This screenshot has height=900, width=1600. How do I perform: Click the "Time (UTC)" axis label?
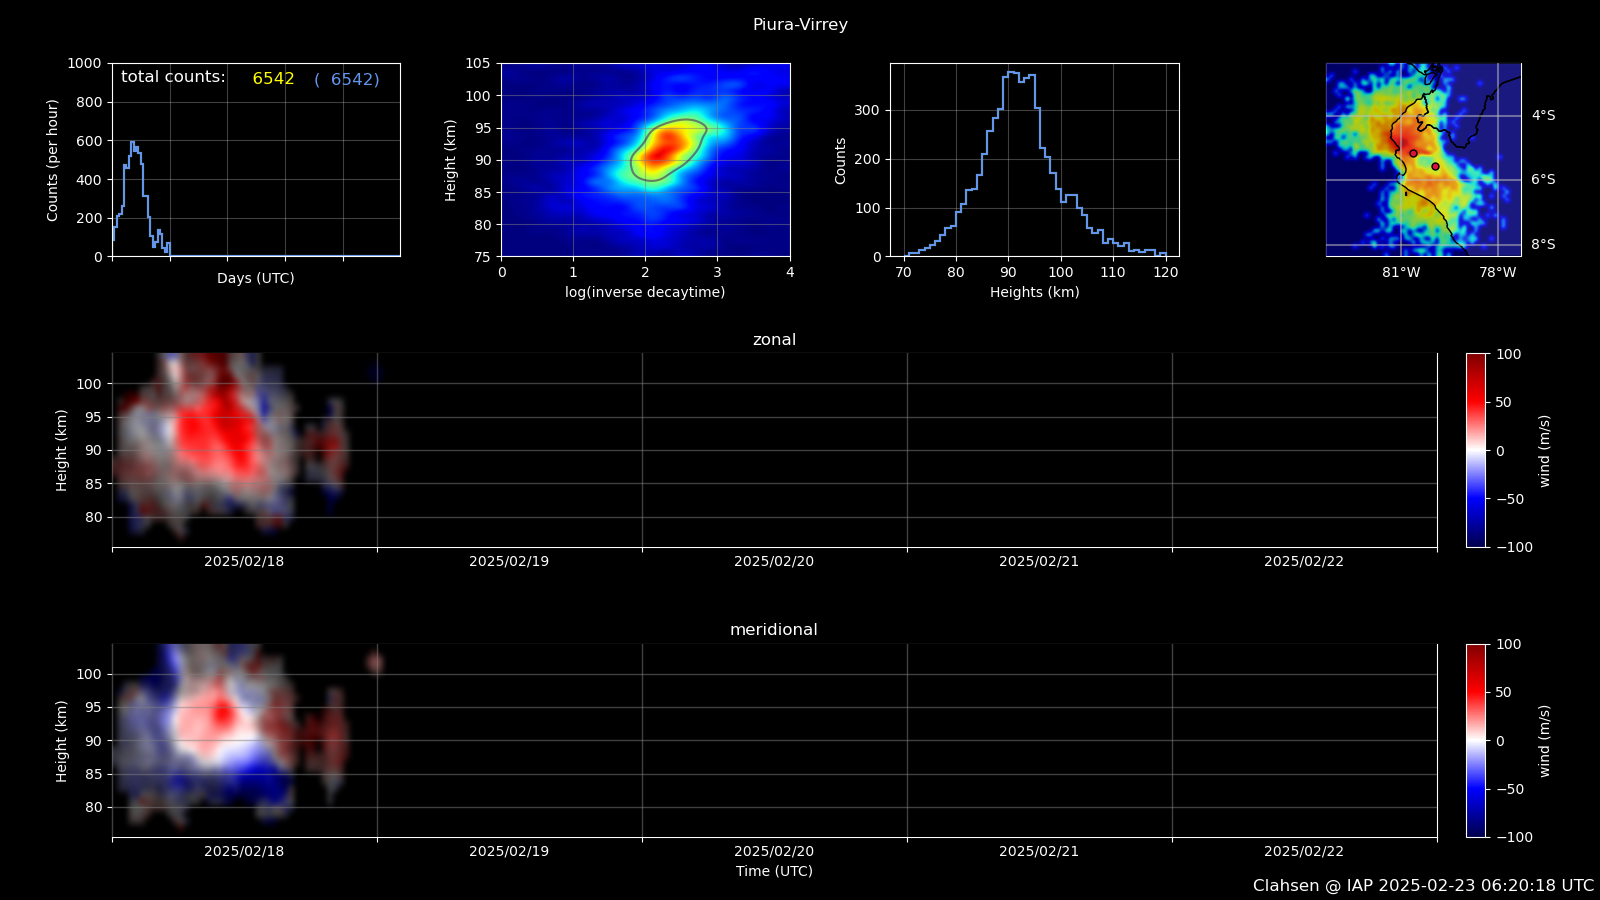click(774, 871)
